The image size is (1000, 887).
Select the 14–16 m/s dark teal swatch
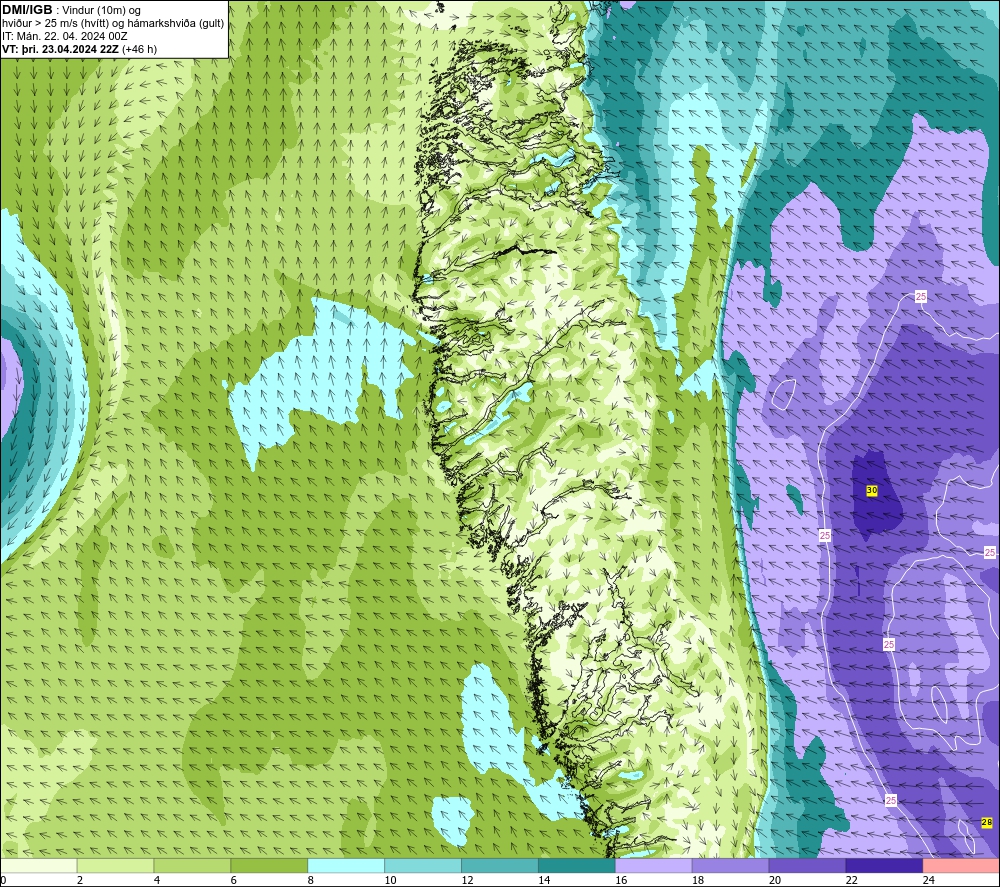tap(577, 865)
